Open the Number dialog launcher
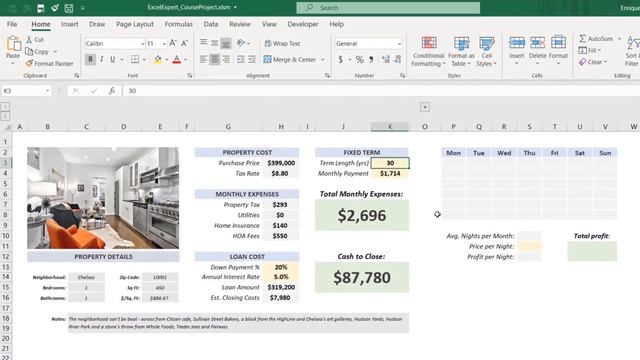640x360 pixels. pos(402,76)
